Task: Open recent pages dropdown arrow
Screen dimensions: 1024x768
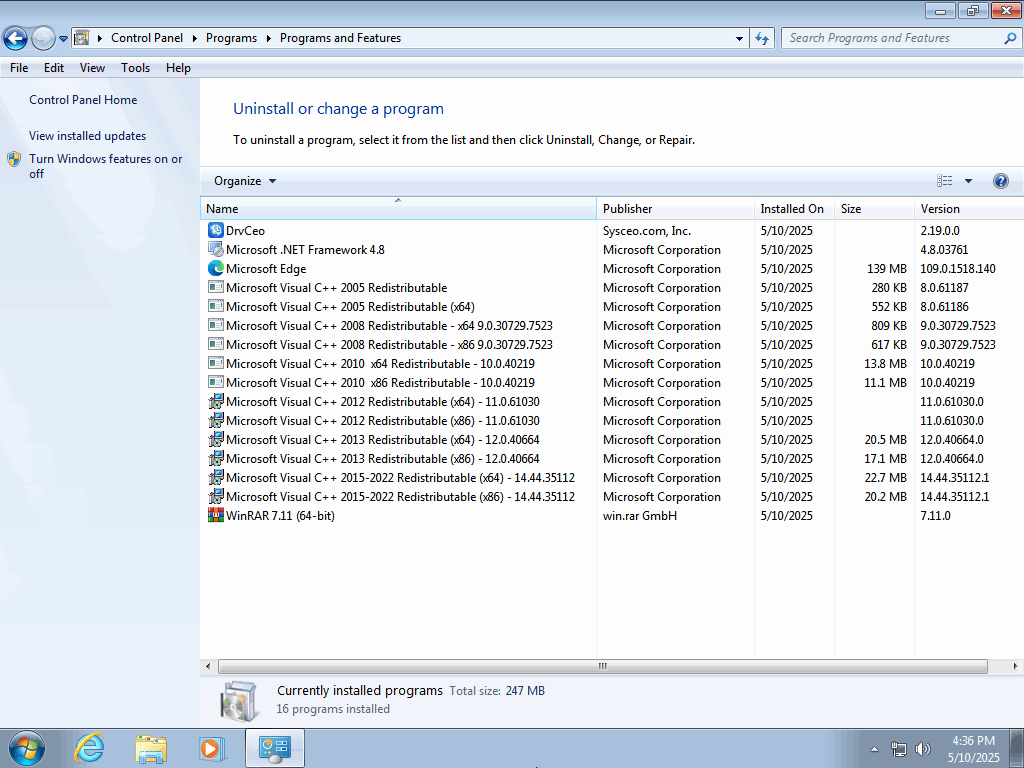Action: tap(63, 39)
